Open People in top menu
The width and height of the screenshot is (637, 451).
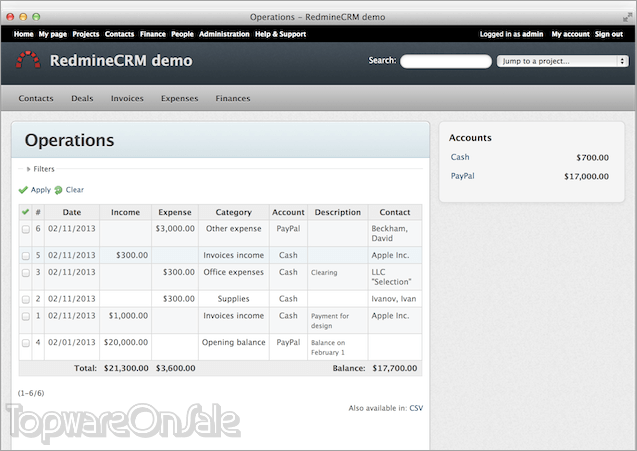tap(182, 34)
